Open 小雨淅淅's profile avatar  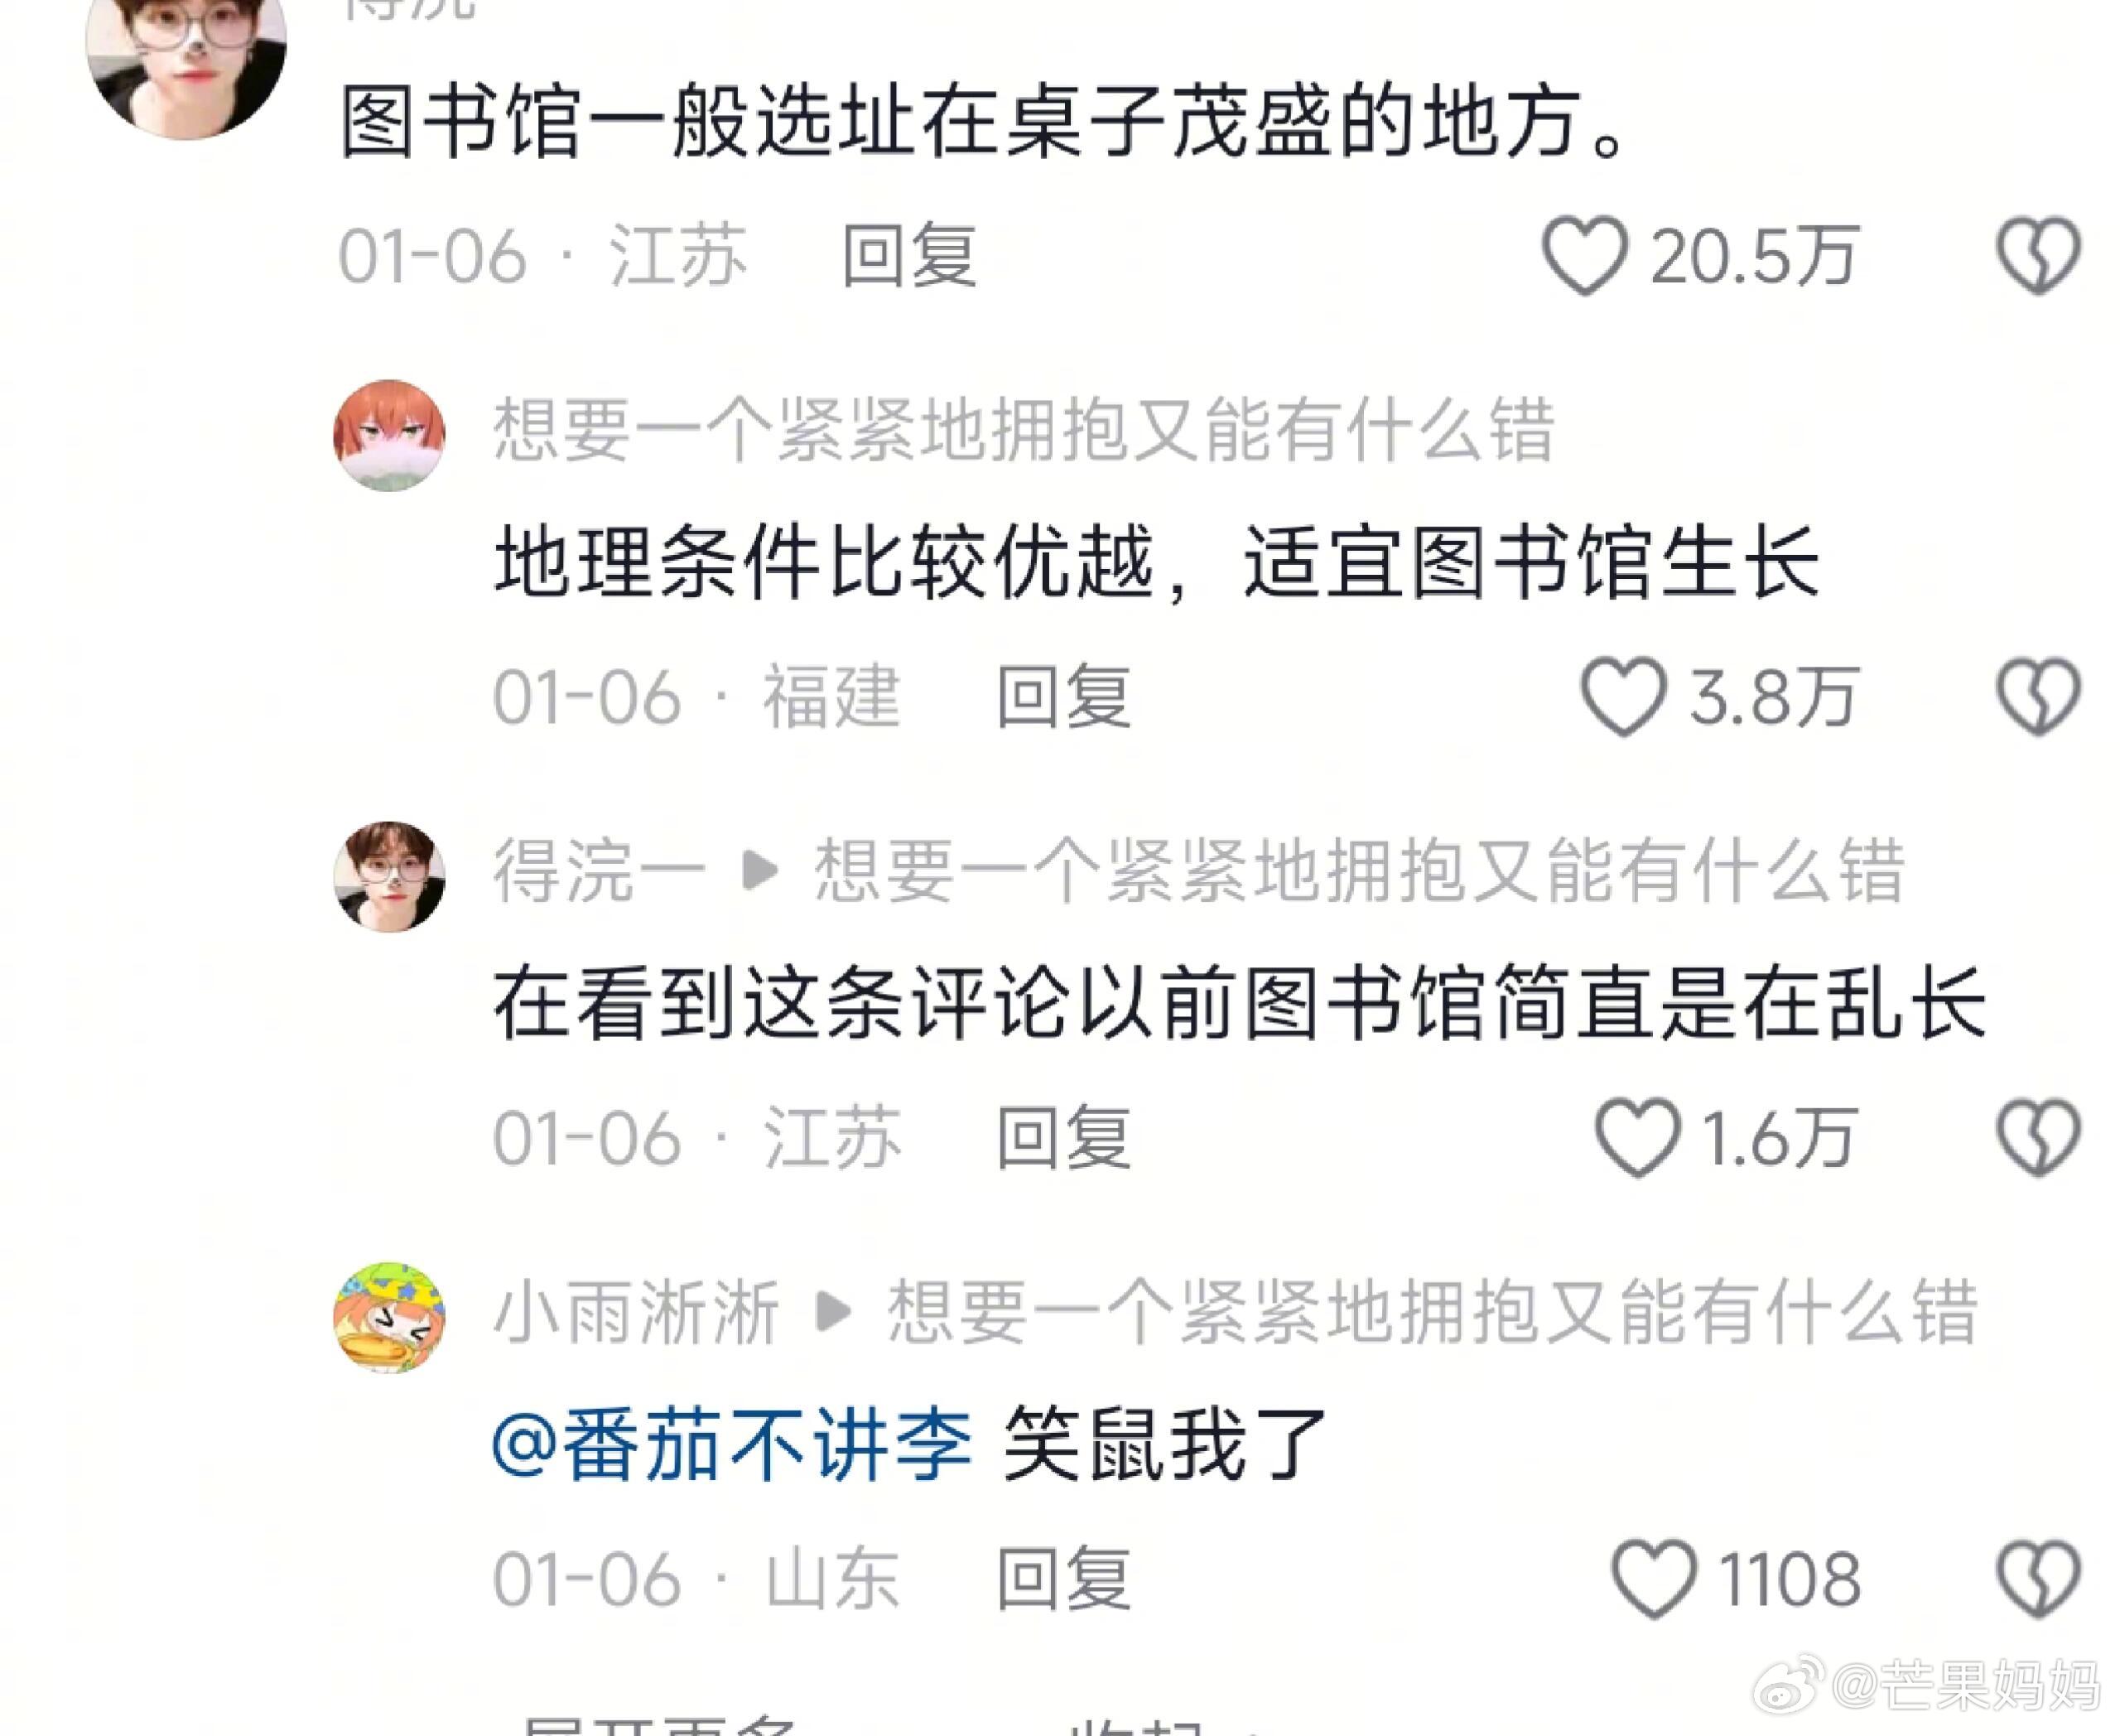pyautogui.click(x=389, y=1317)
